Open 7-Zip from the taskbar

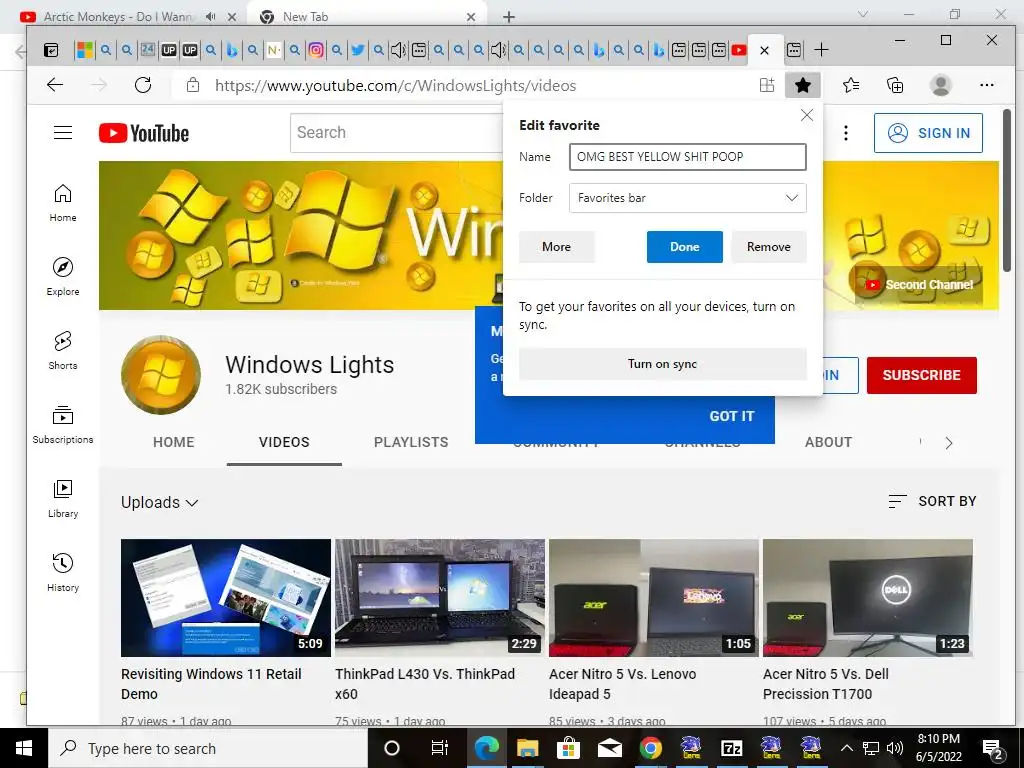tap(731, 748)
